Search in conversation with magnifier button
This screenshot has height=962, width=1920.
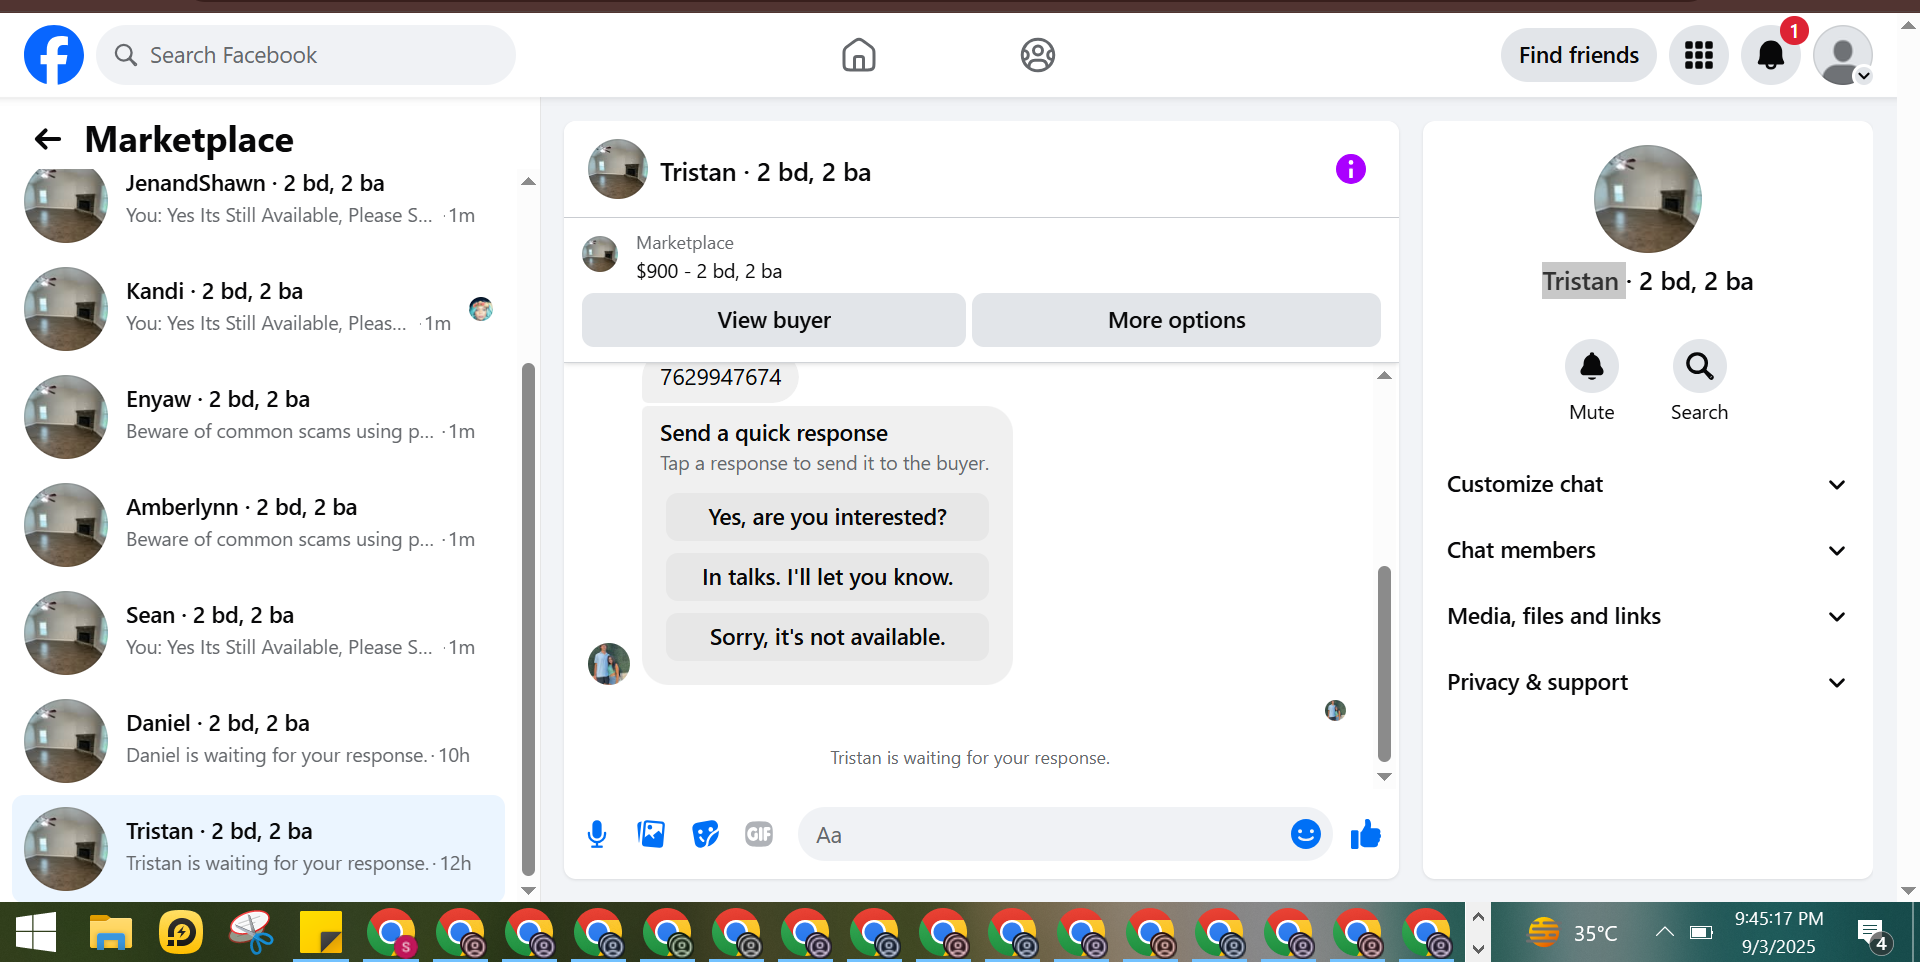[x=1699, y=366]
